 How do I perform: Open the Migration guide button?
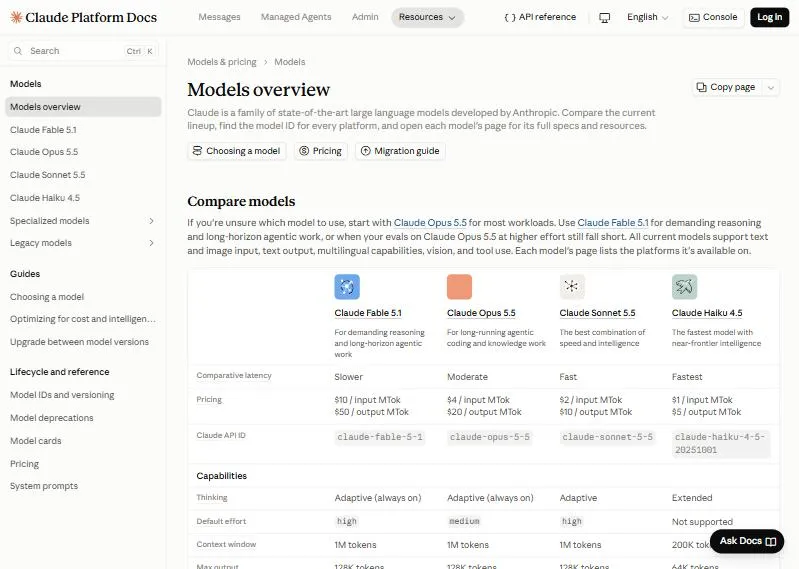click(x=400, y=151)
